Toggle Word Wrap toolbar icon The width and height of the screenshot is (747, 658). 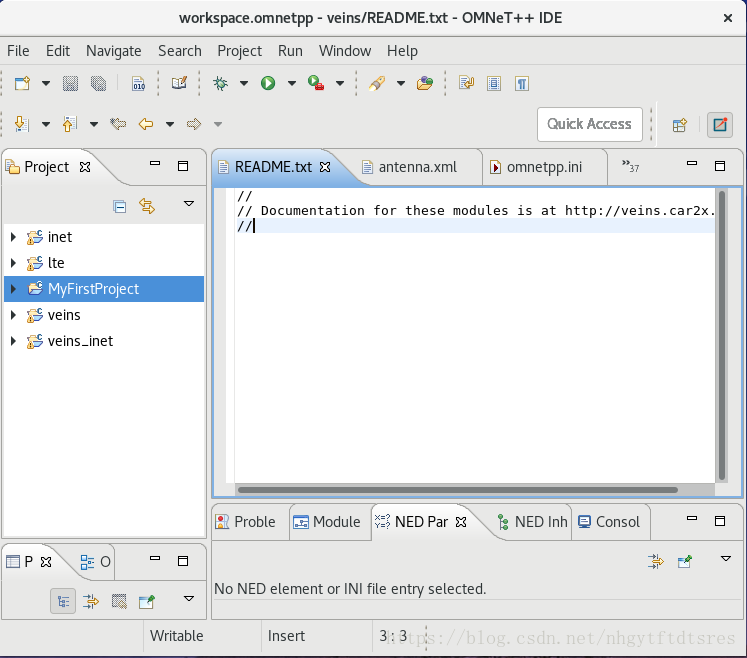(466, 83)
